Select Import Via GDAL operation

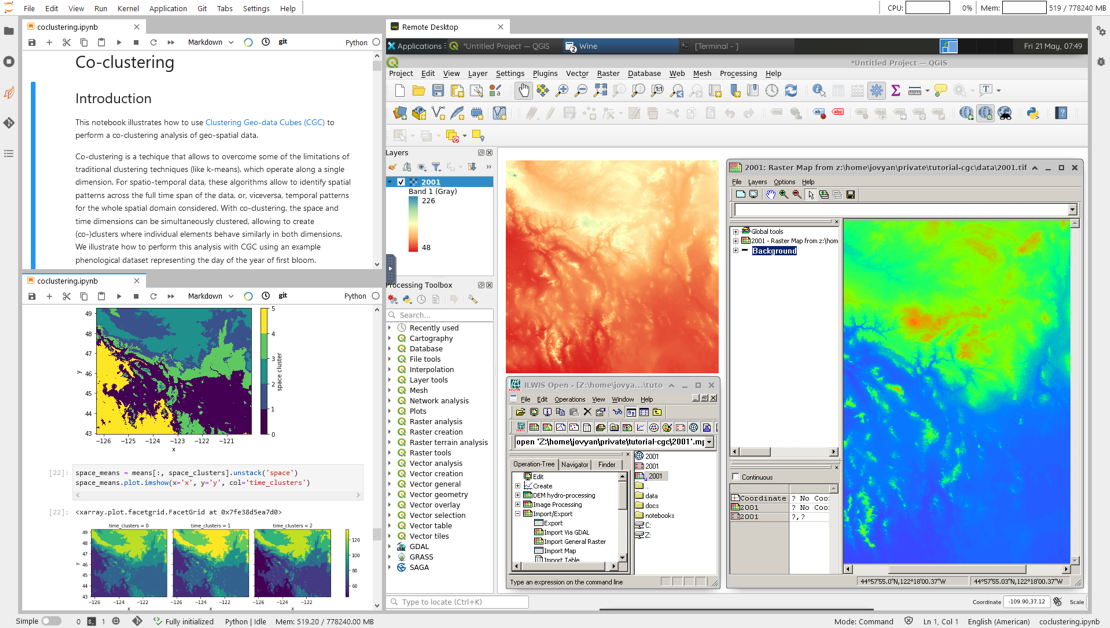click(x=566, y=532)
